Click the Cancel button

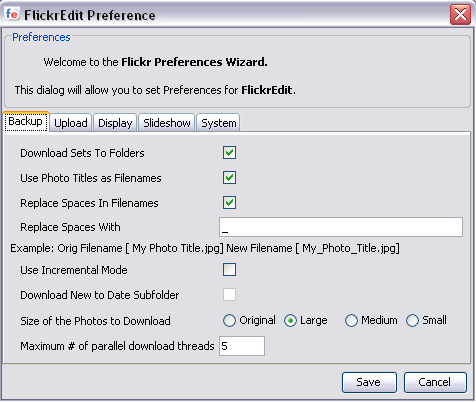435,382
